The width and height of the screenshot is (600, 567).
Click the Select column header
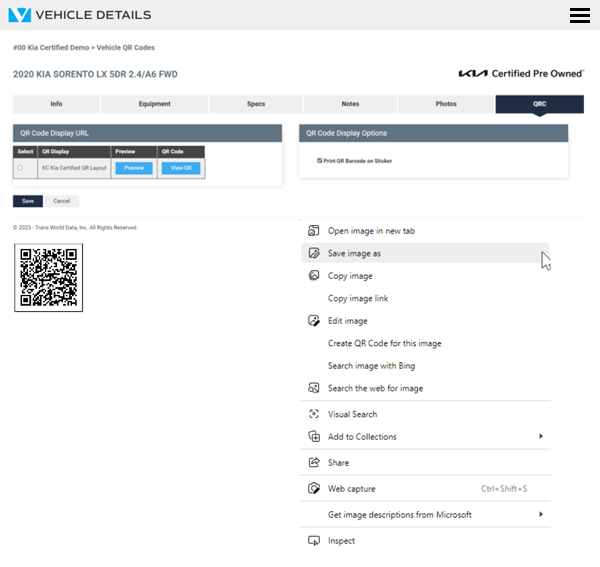(25, 152)
